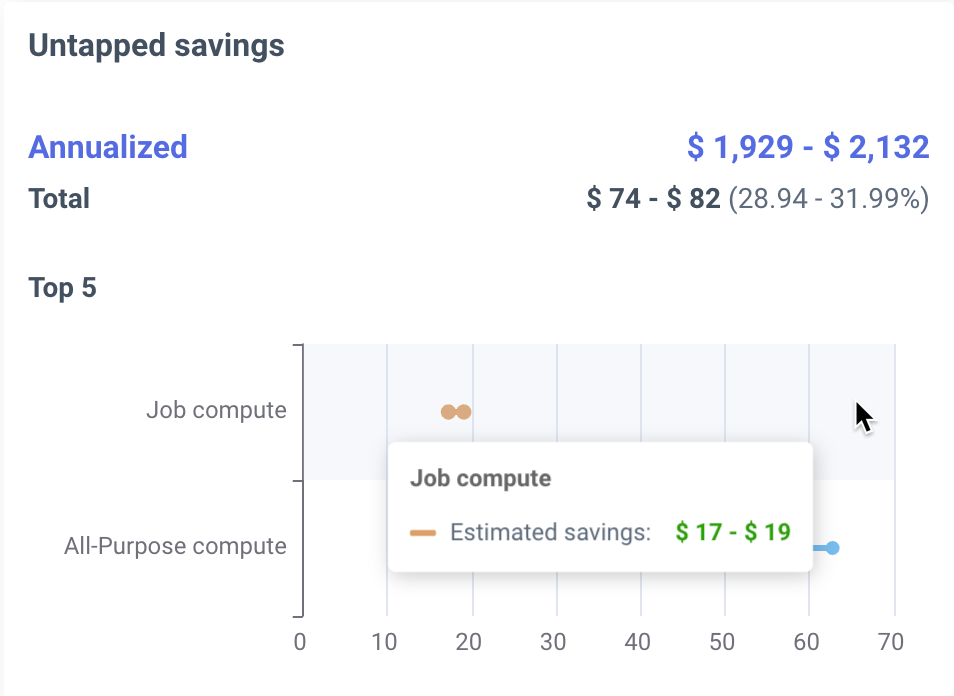Click the orange Estimated savings legend dash

click(x=425, y=532)
